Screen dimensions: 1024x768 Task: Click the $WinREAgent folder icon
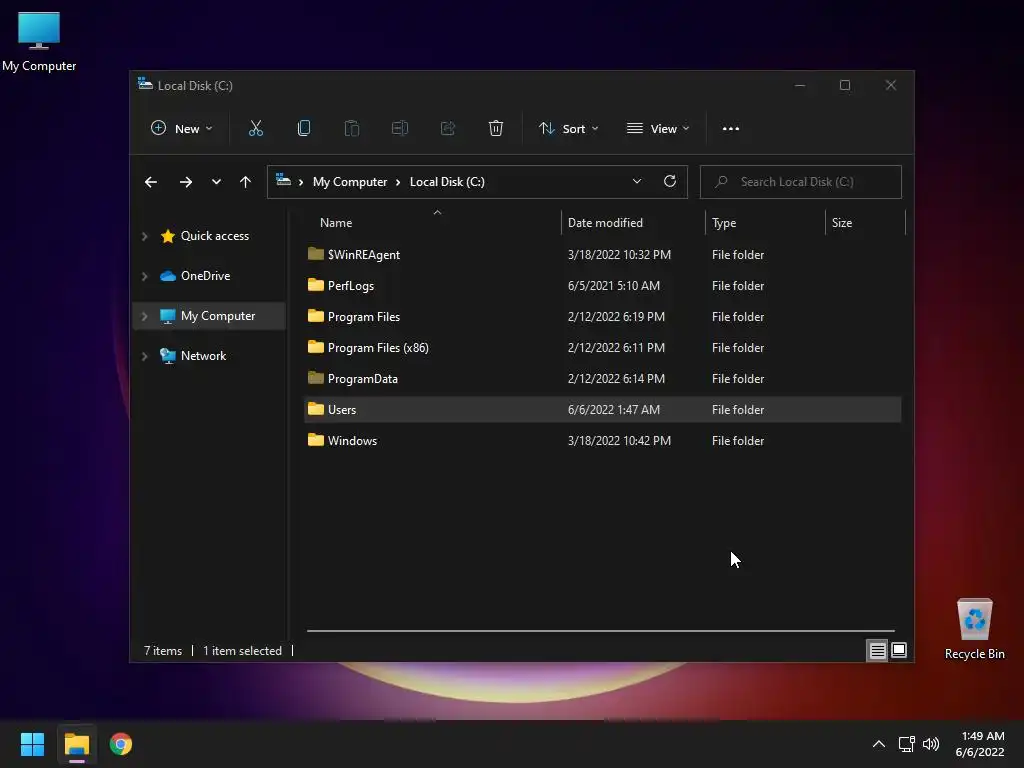315,254
